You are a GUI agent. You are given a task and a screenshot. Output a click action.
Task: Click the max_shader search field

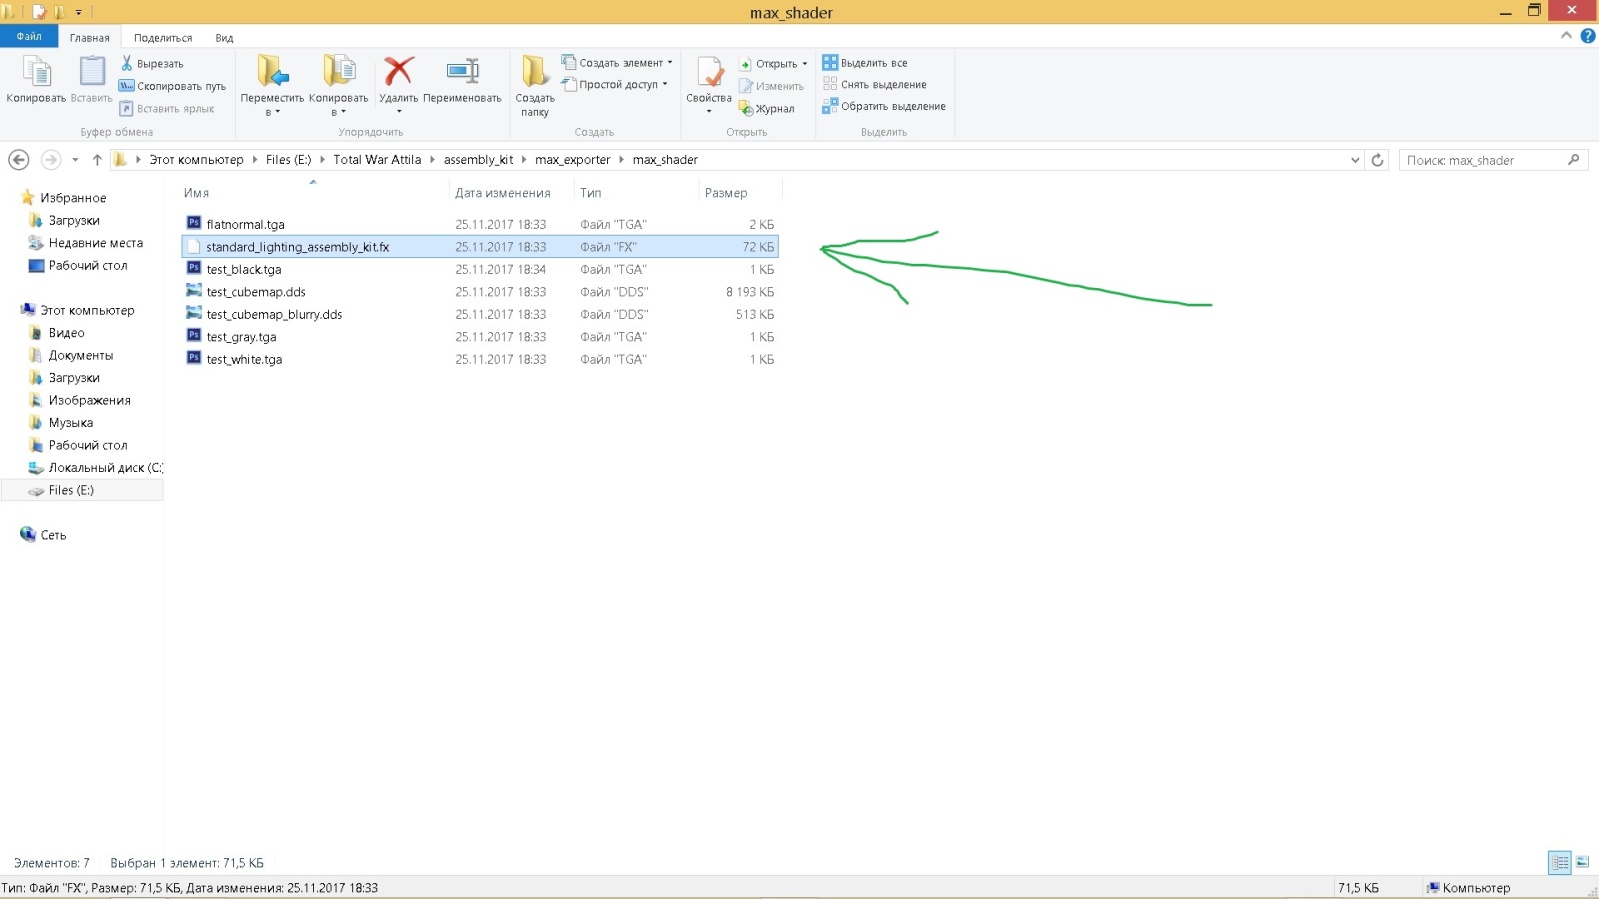[1483, 160]
